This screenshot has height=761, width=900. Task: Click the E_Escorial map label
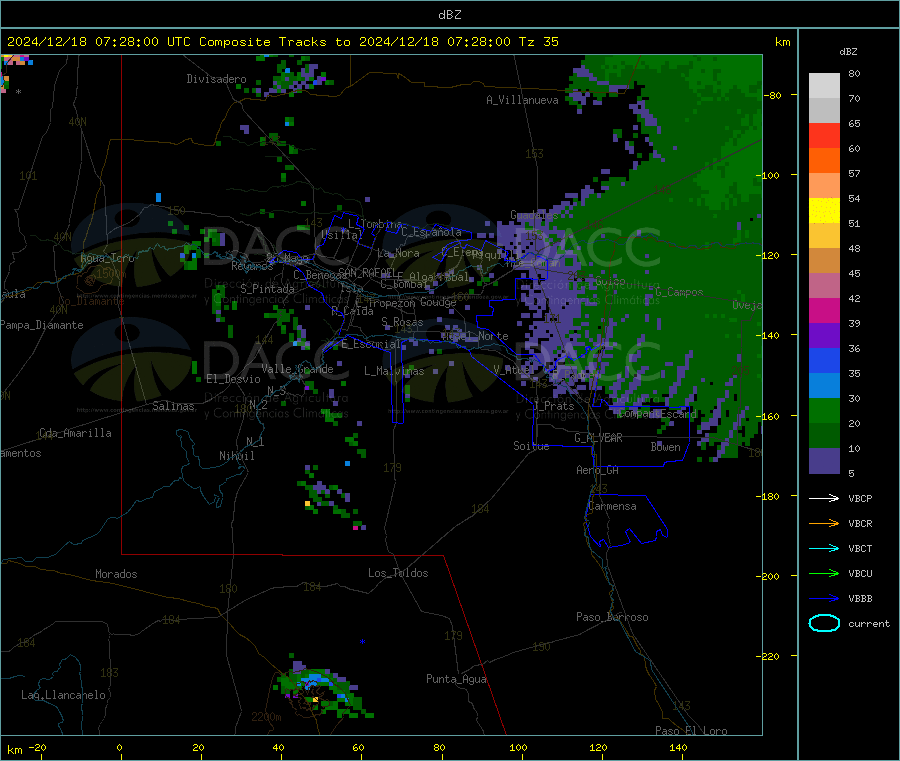[x=370, y=344]
